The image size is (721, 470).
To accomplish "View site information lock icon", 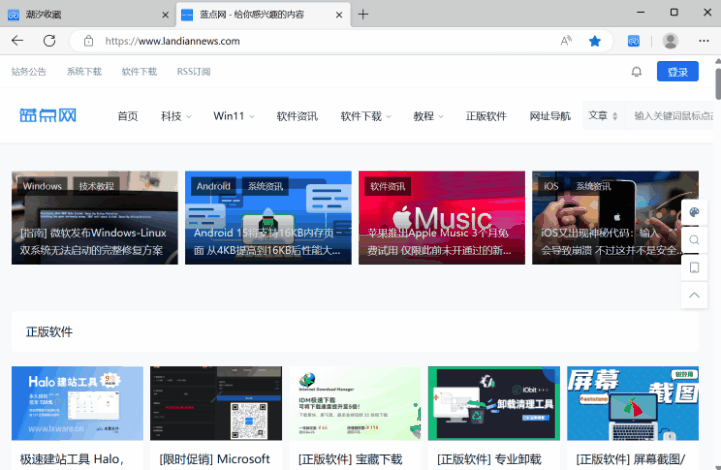I will (88, 41).
